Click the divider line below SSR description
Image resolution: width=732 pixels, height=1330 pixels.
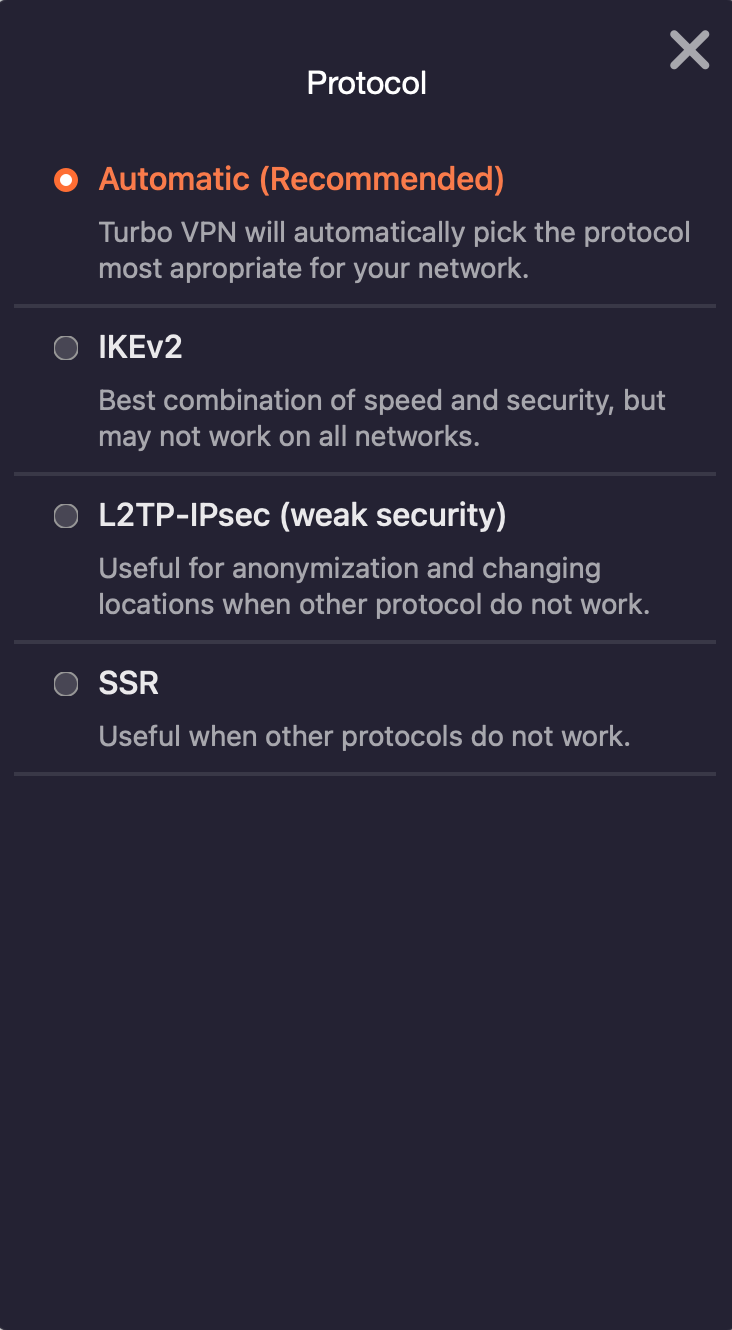tap(365, 773)
